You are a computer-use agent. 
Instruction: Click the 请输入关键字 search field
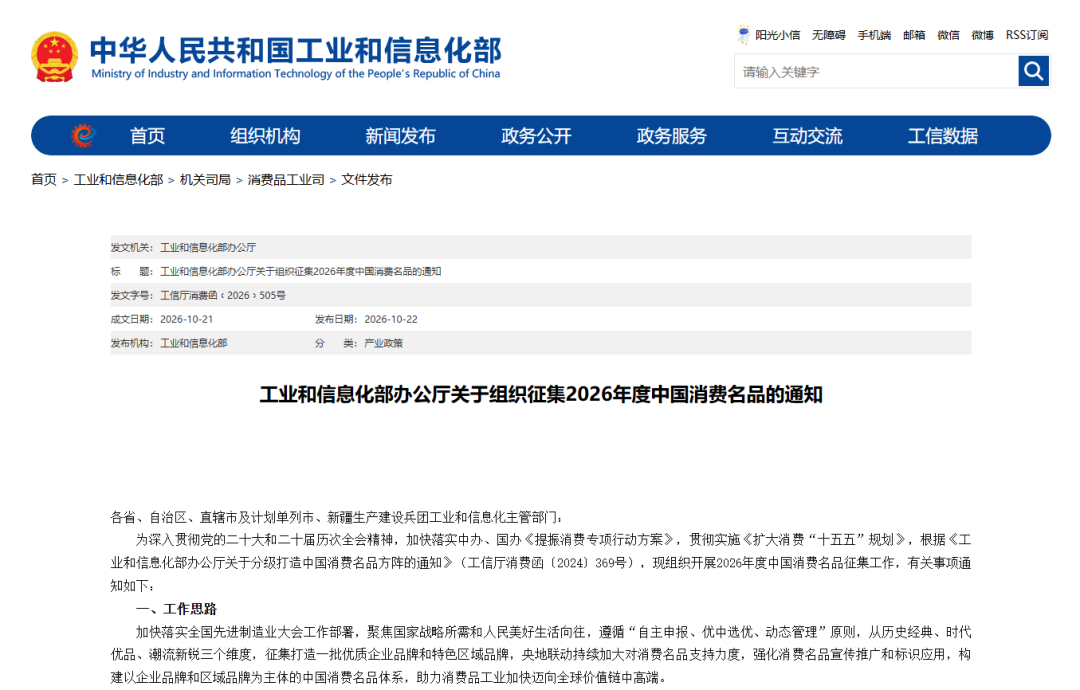tap(877, 71)
